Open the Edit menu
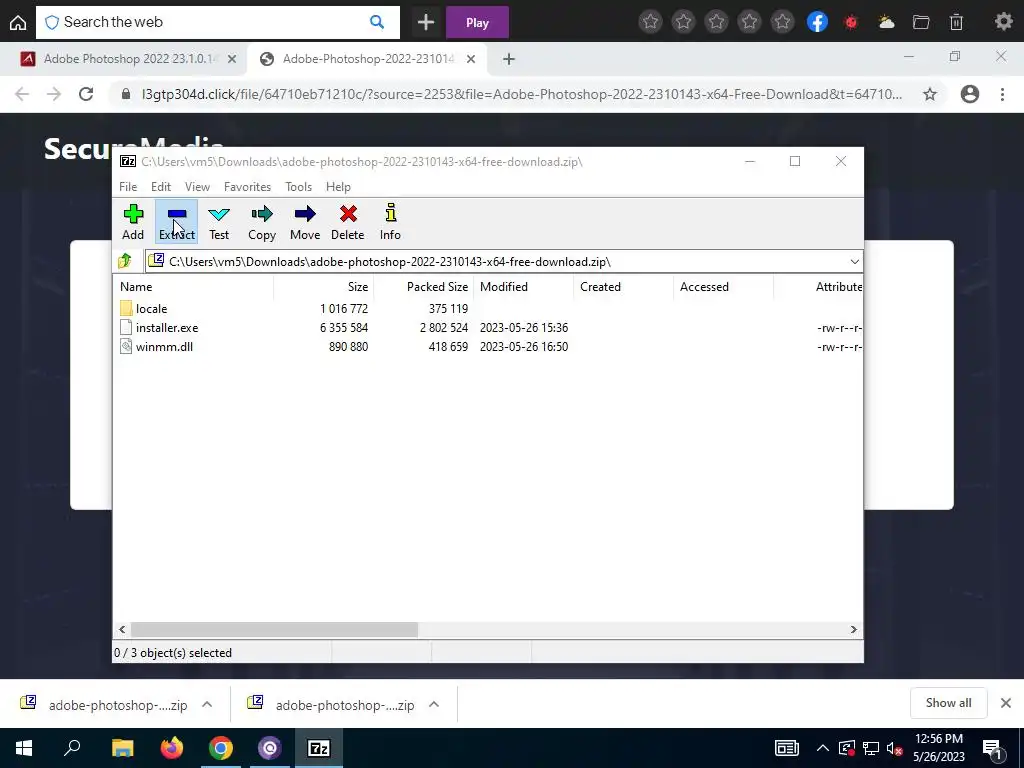The image size is (1024, 768). pos(161,187)
